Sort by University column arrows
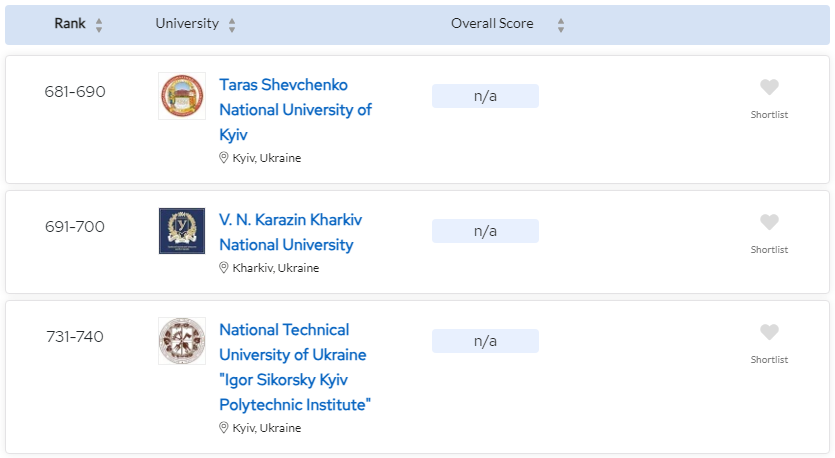 pyautogui.click(x=232, y=25)
